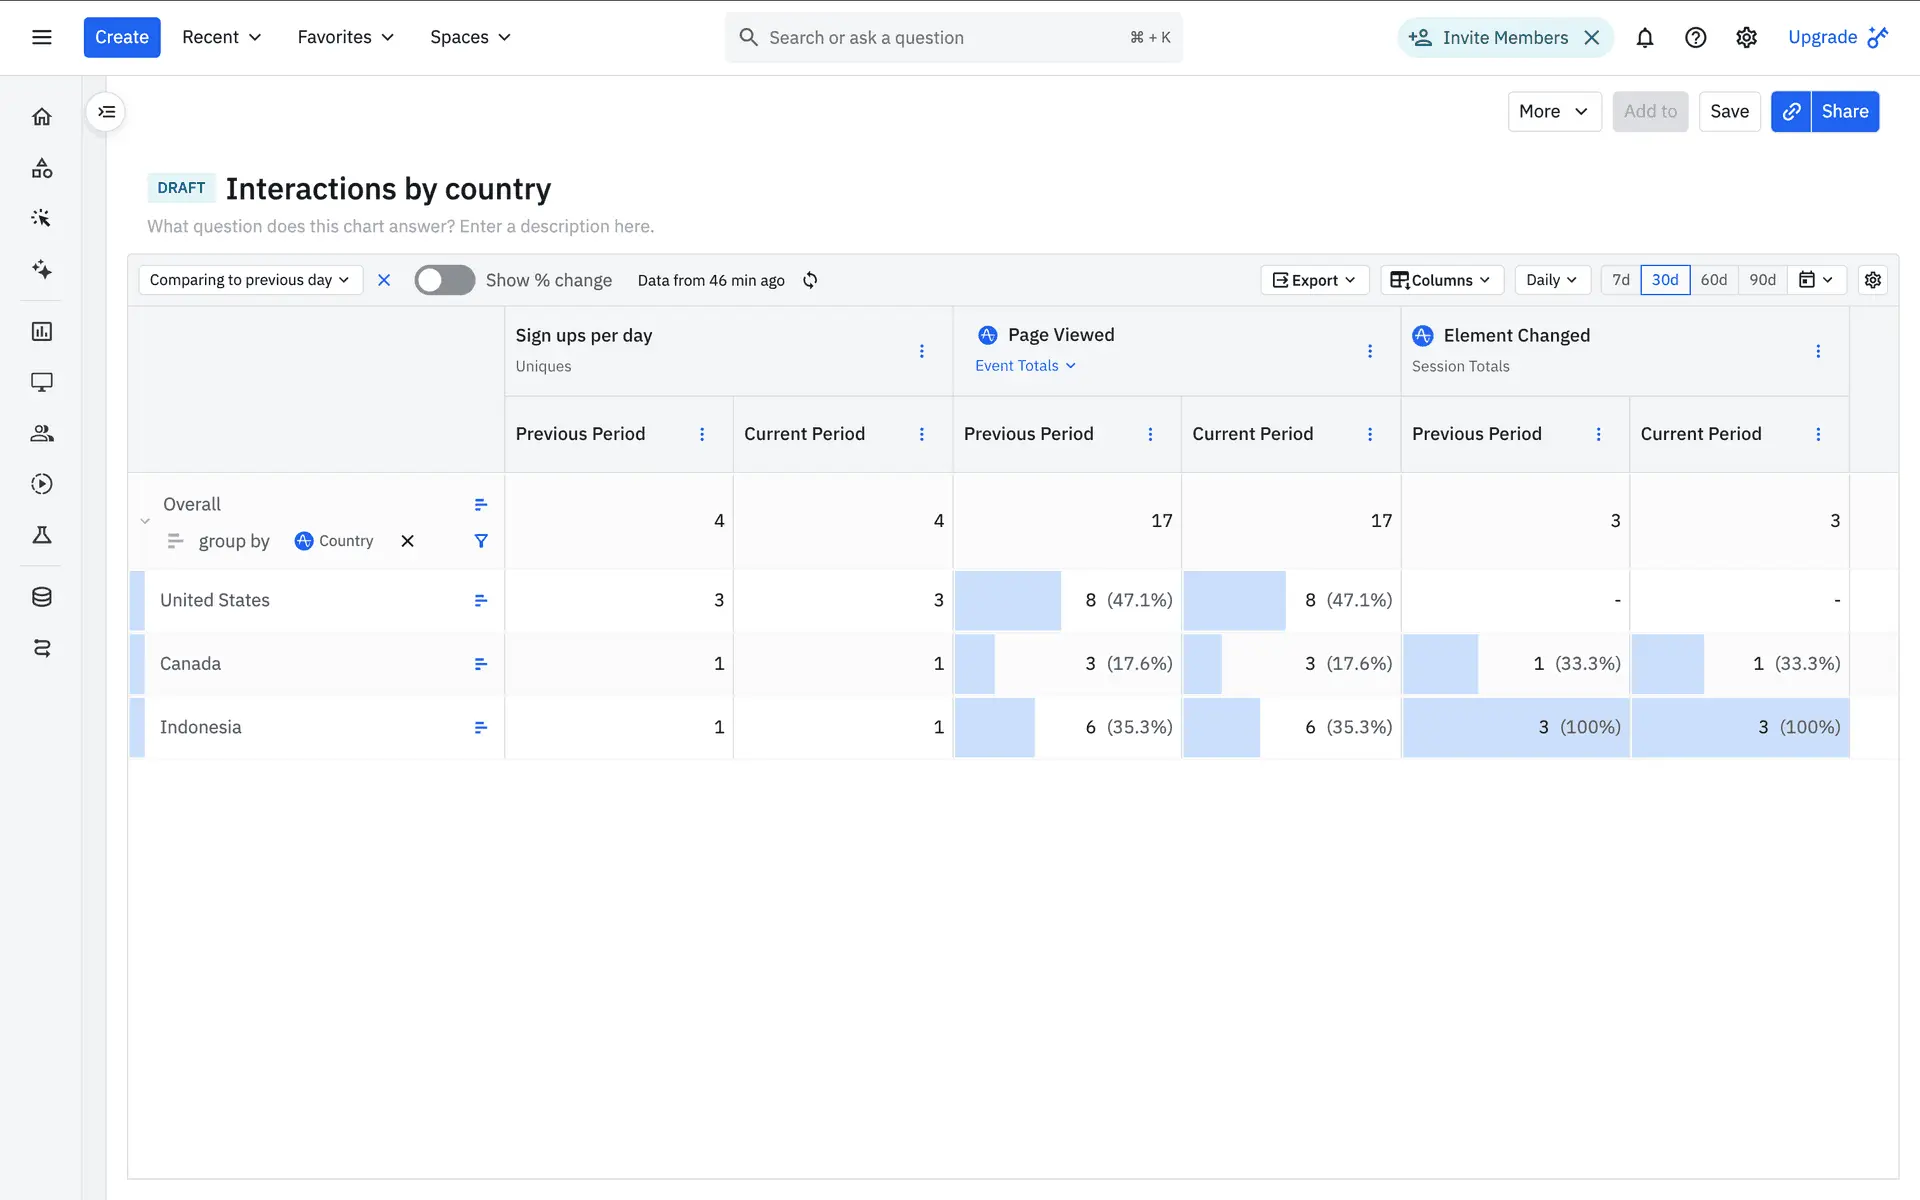Image resolution: width=1920 pixels, height=1200 pixels.
Task: Click the Search or ask a question field
Action: click(x=952, y=38)
